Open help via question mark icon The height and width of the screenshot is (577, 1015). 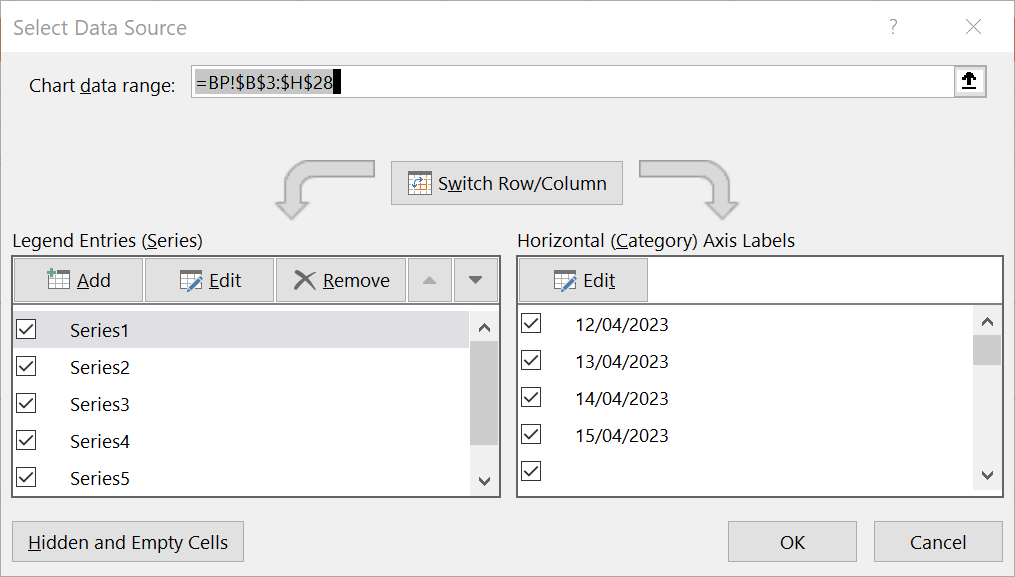pyautogui.click(x=893, y=27)
